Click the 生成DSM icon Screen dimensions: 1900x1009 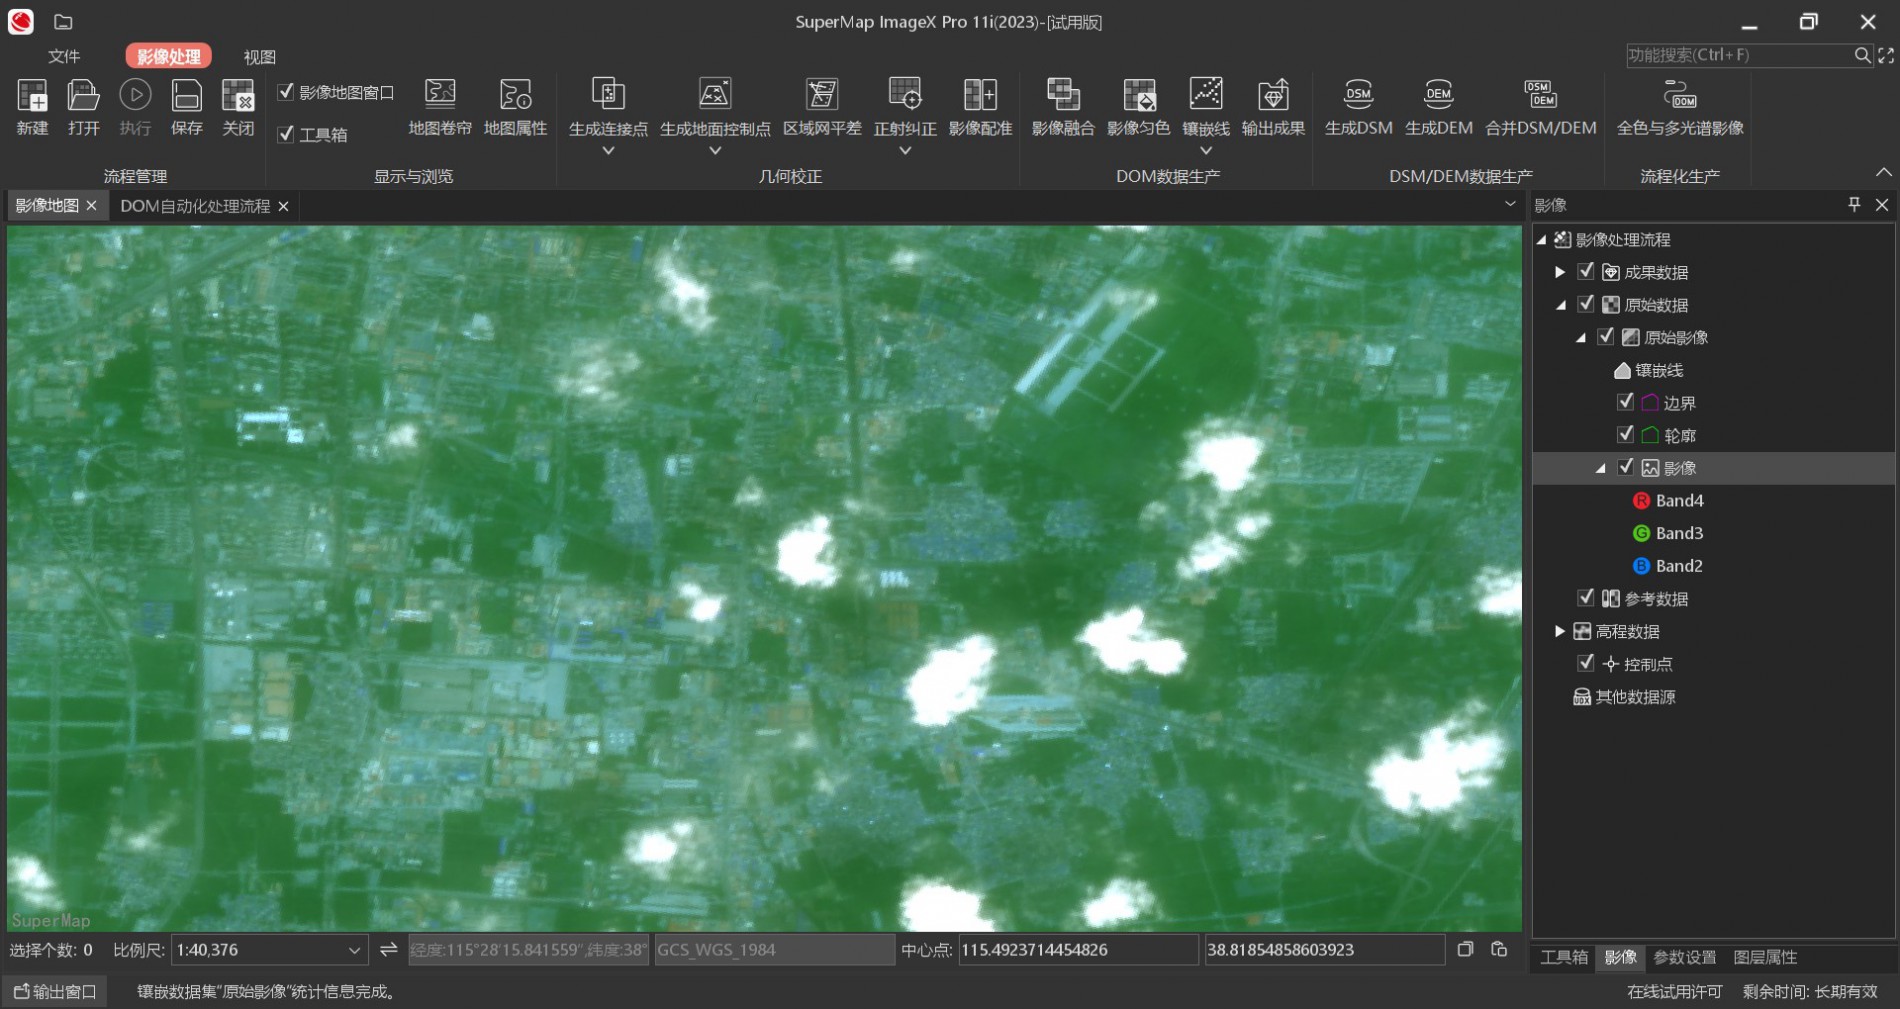point(1358,94)
